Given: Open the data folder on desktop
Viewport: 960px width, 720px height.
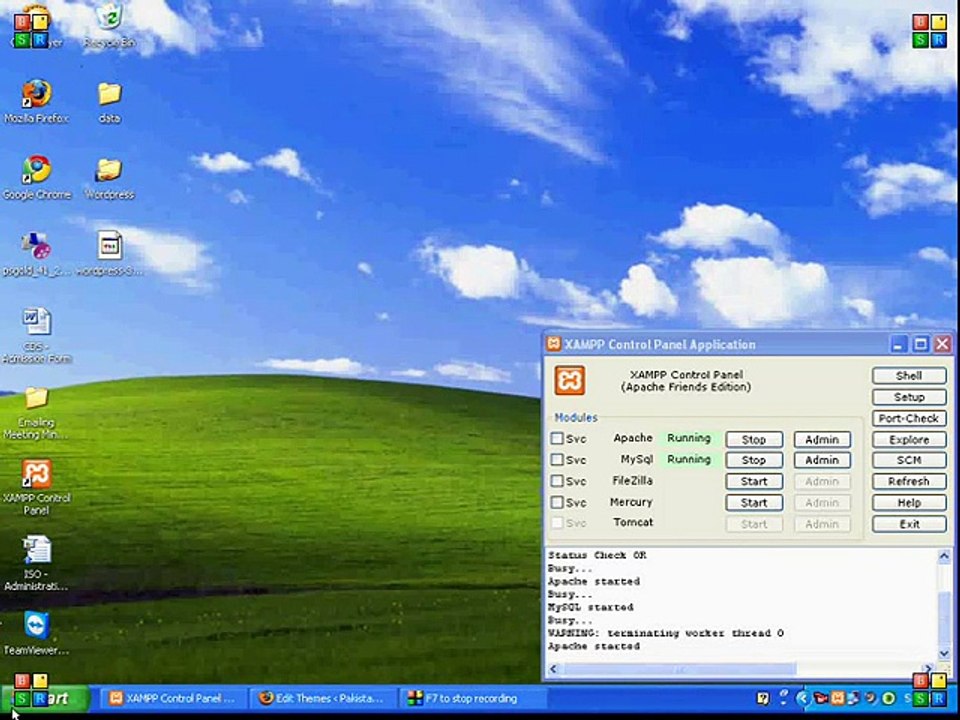Looking at the screenshot, I should point(110,102).
